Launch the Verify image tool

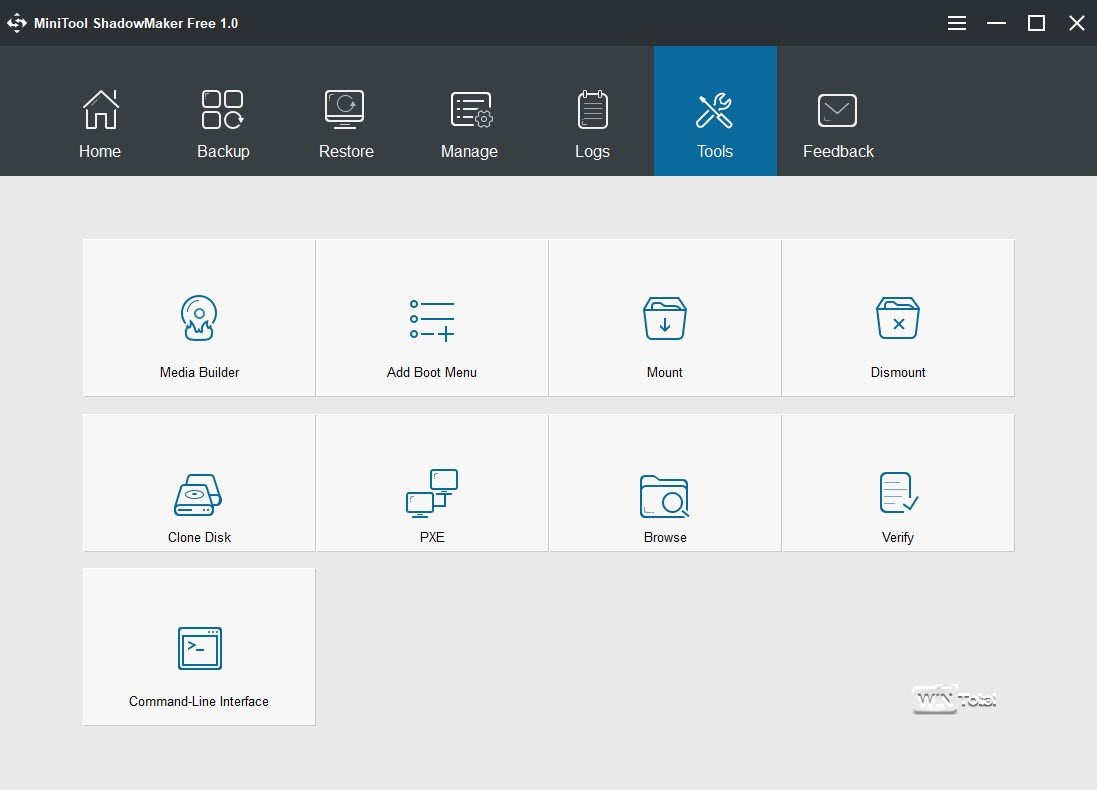[x=898, y=483]
